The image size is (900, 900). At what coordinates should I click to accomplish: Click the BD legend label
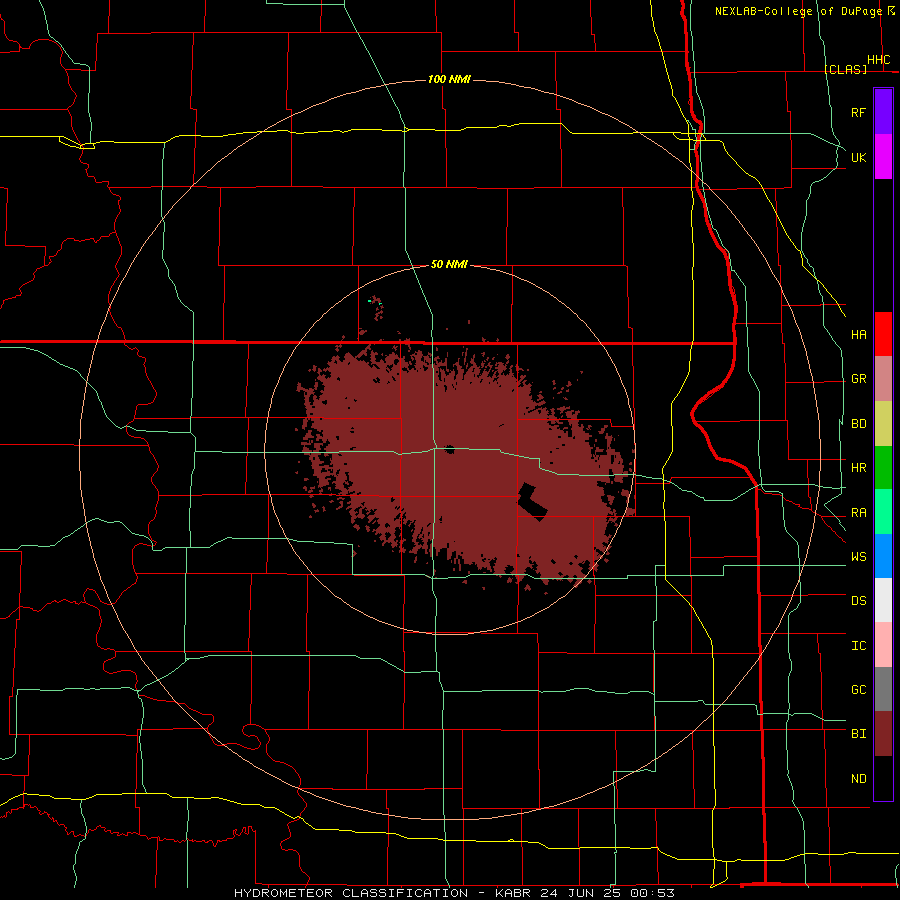859,424
